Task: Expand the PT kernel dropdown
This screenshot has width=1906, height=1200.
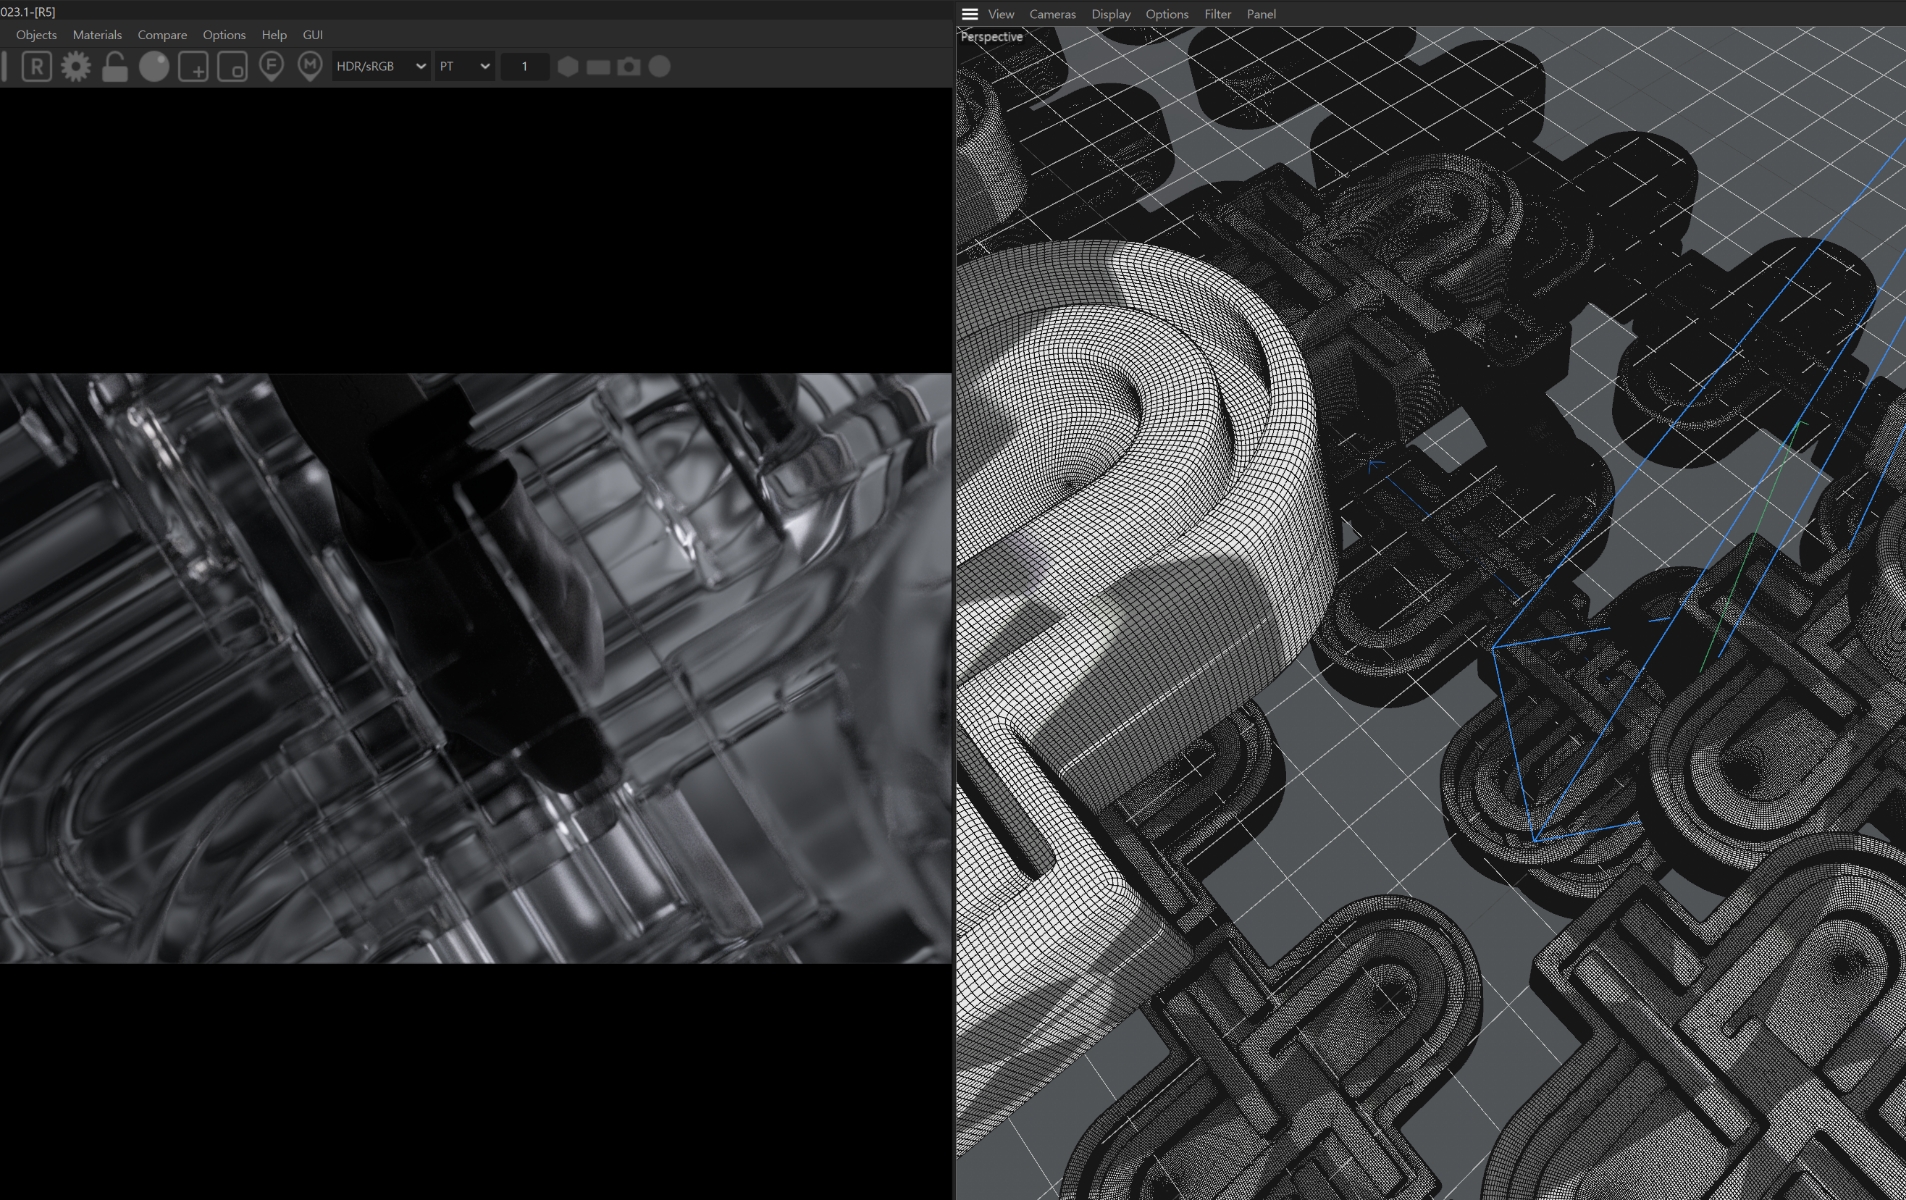Action: pos(465,67)
